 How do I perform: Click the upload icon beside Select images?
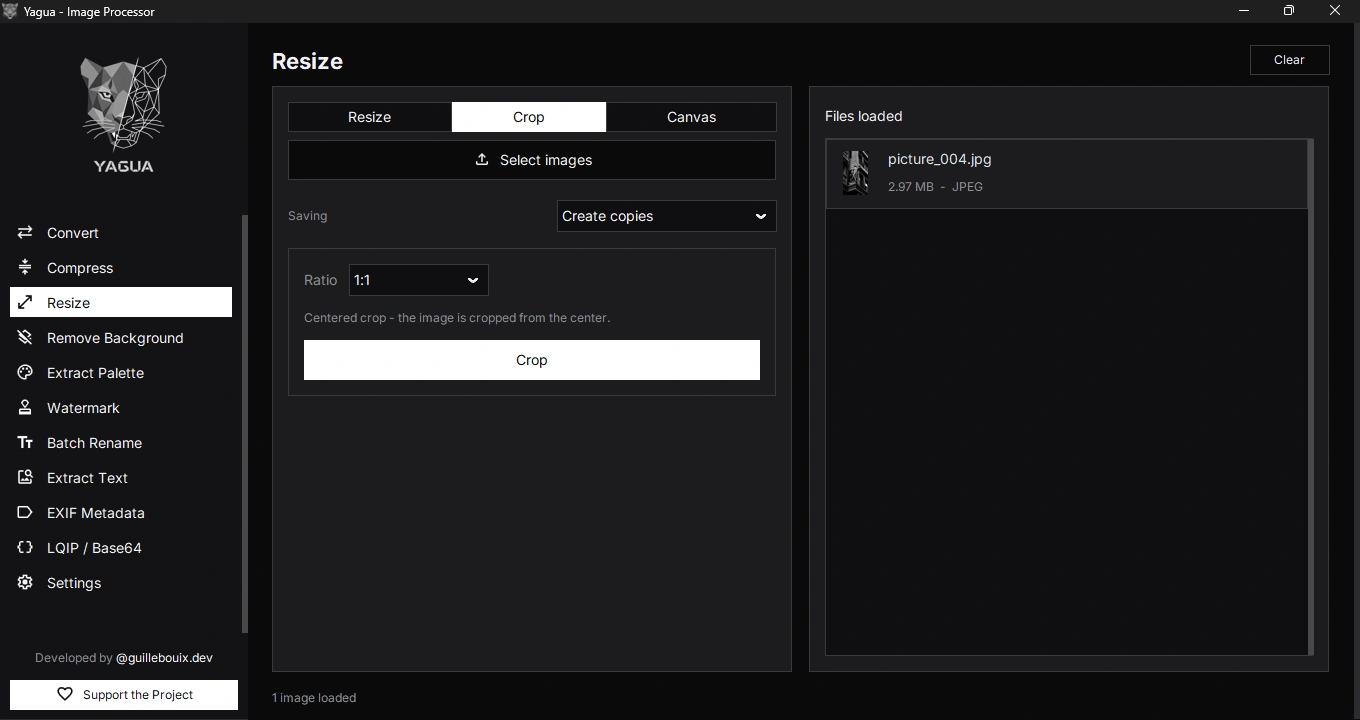point(482,160)
